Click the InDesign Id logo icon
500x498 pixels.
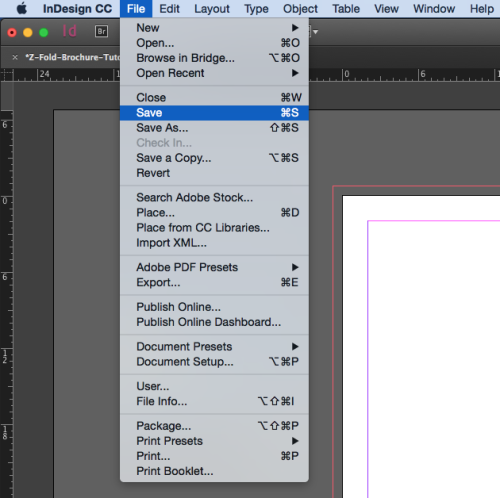[x=69, y=31]
